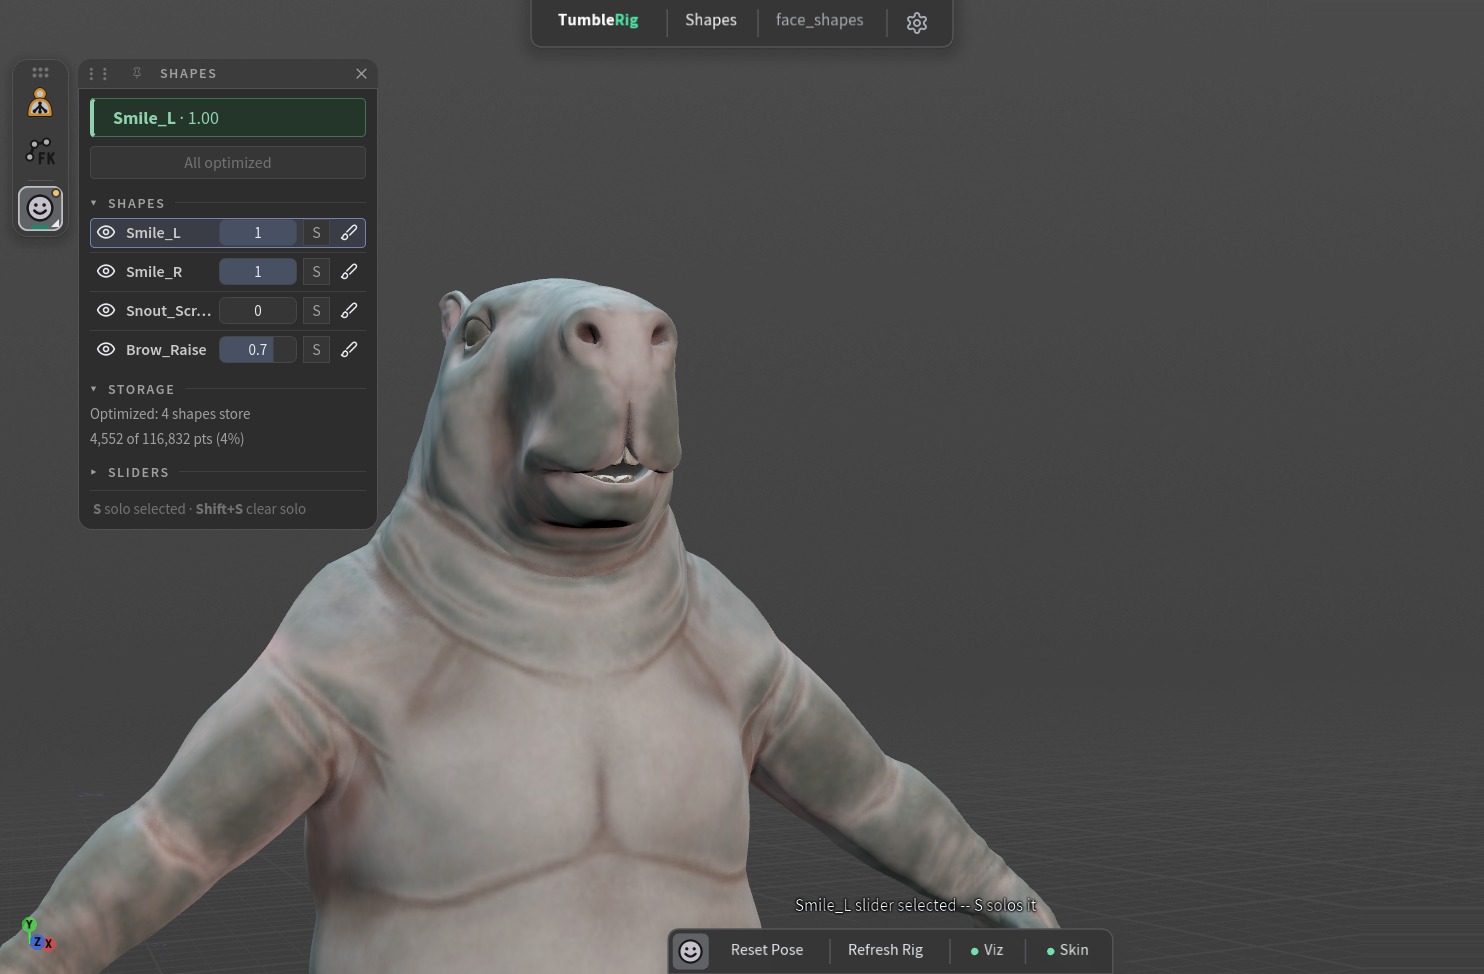Collapse the SHAPES section
Image resolution: width=1484 pixels, height=974 pixels.
pos(94,203)
